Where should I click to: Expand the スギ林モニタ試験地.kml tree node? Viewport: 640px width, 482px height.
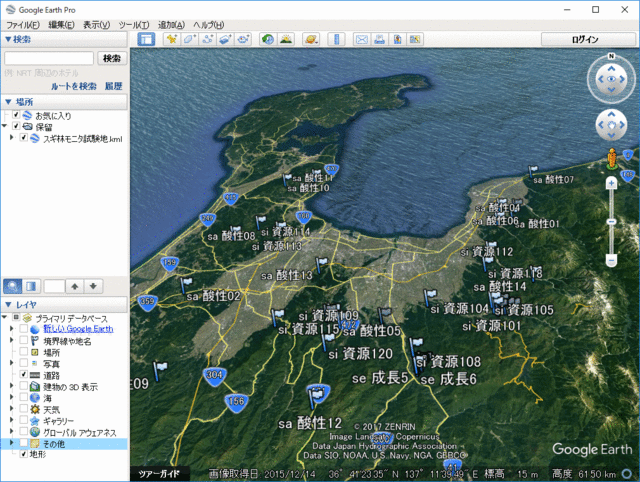point(11,138)
